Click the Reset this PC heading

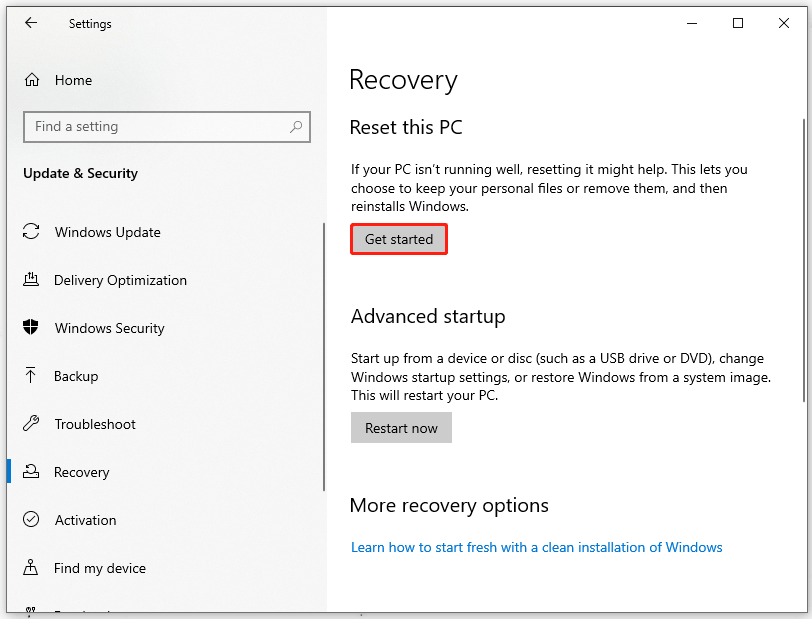pyautogui.click(x=406, y=127)
